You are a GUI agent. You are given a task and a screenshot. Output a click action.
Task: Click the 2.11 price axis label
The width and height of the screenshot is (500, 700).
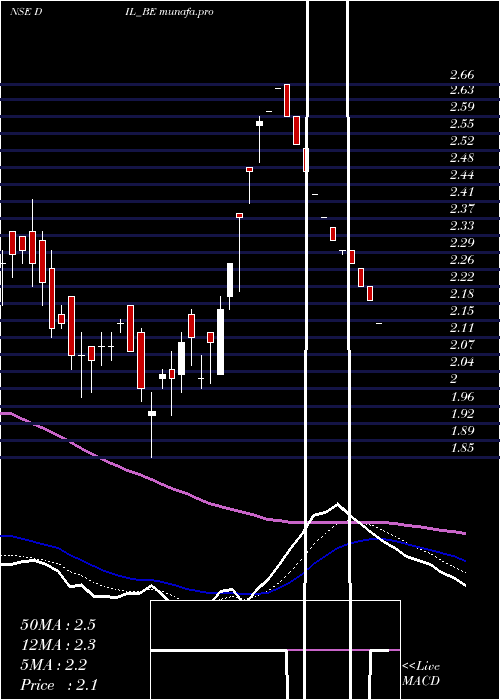[462, 328]
